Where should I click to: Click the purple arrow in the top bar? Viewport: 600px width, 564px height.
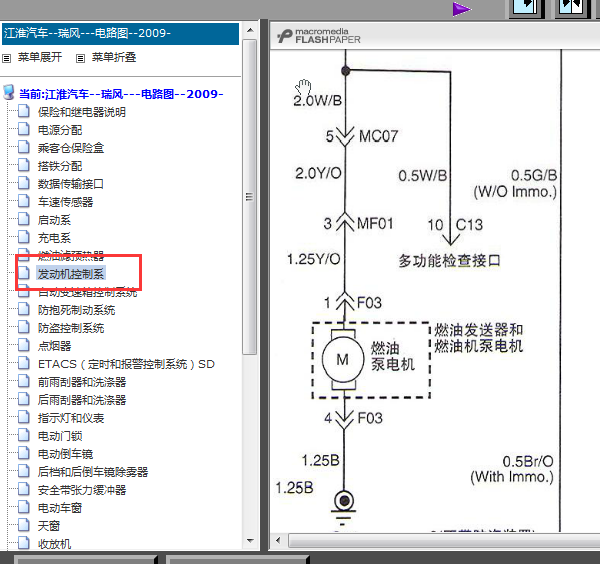461,9
